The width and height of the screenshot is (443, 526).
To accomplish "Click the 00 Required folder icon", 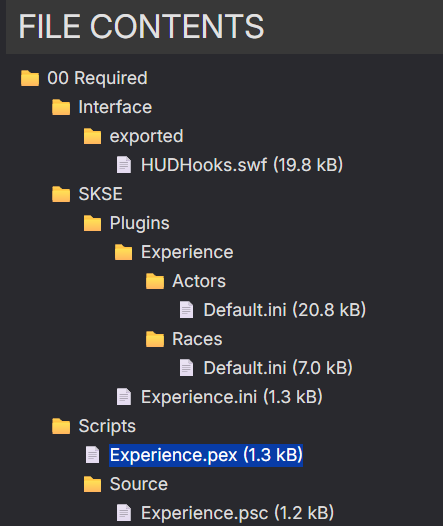I will 30,78.
